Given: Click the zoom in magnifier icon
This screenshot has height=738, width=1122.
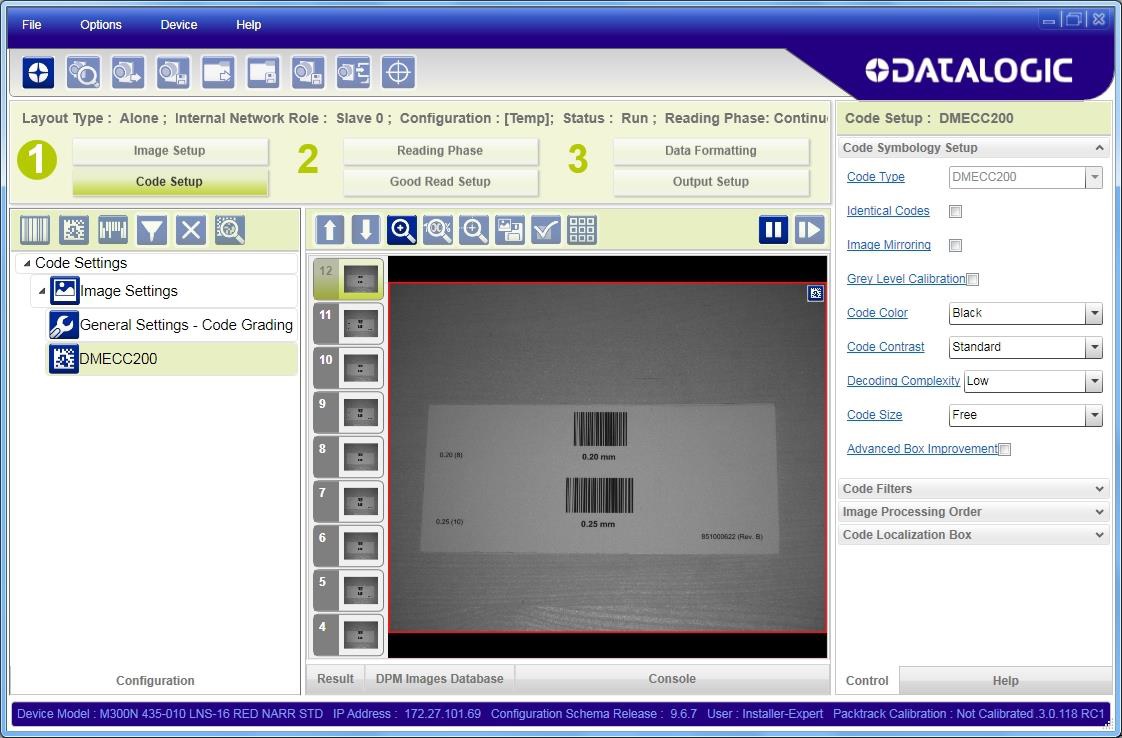Looking at the screenshot, I should [x=402, y=230].
